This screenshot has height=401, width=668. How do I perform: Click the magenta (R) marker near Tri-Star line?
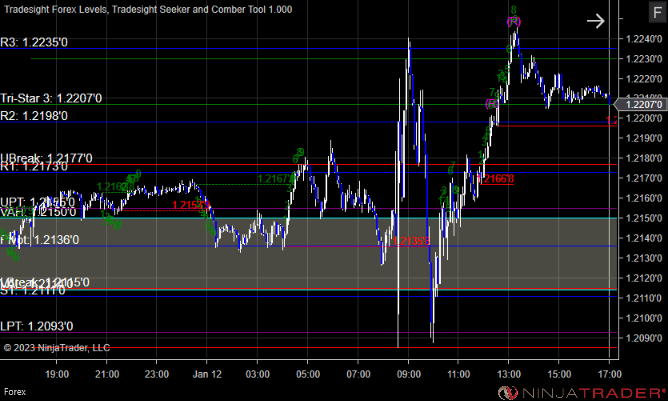[492, 104]
